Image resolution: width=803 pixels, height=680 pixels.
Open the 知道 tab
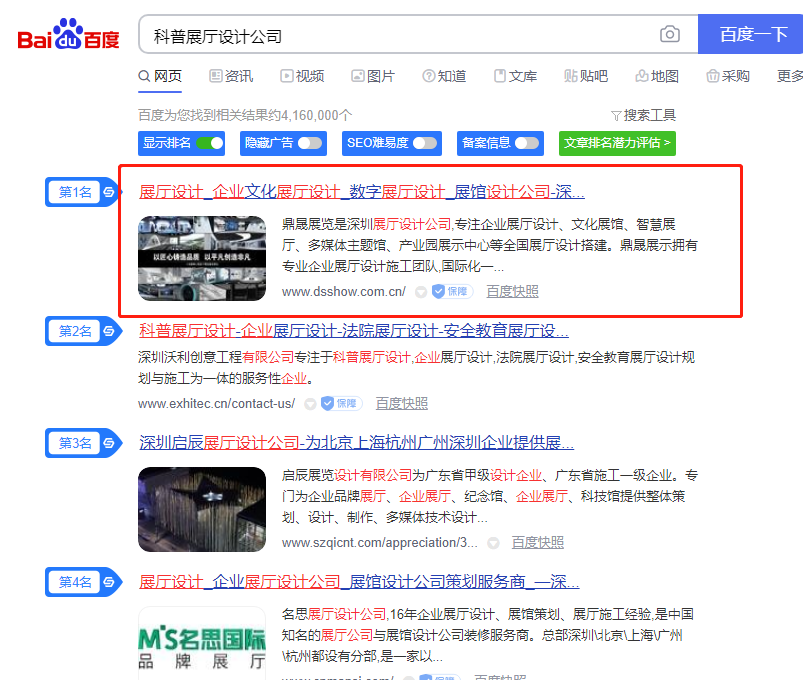[444, 76]
